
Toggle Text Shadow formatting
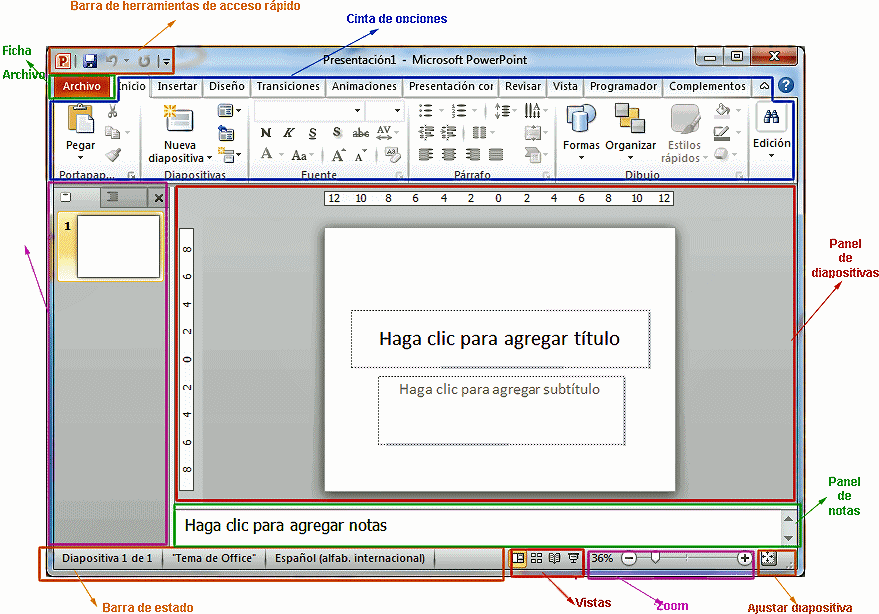tap(337, 132)
